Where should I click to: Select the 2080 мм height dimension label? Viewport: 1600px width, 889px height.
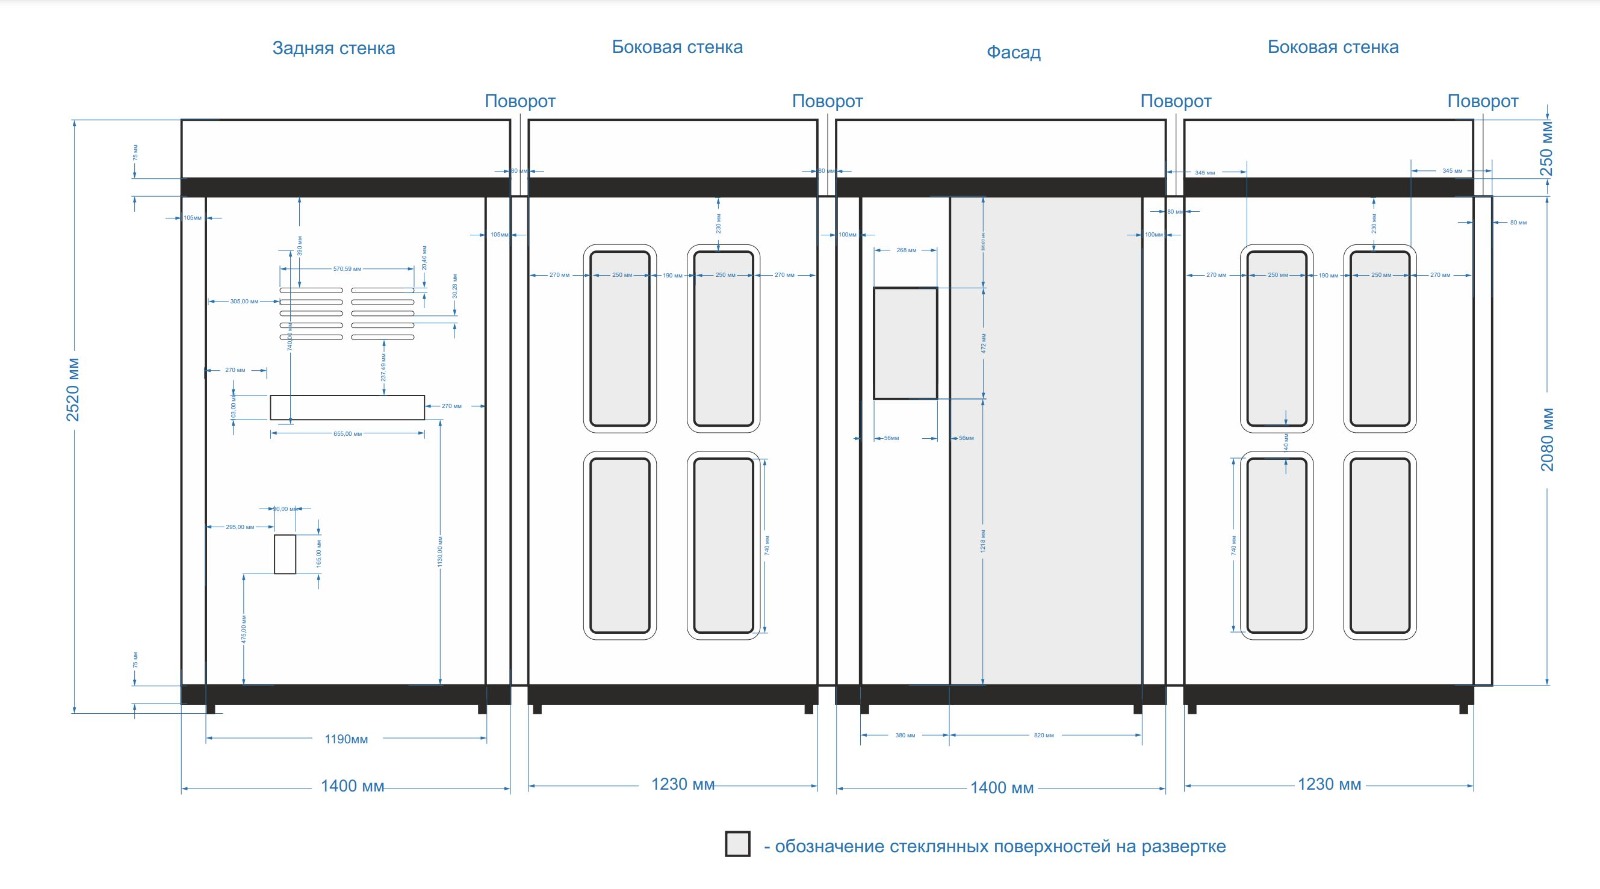(x=1547, y=439)
